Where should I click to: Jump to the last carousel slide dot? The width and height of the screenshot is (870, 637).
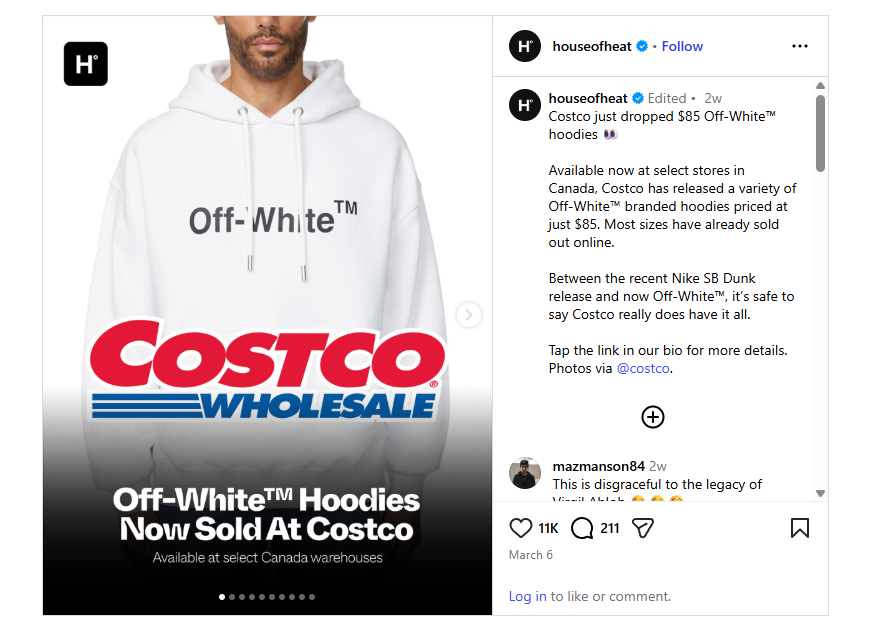[x=312, y=597]
